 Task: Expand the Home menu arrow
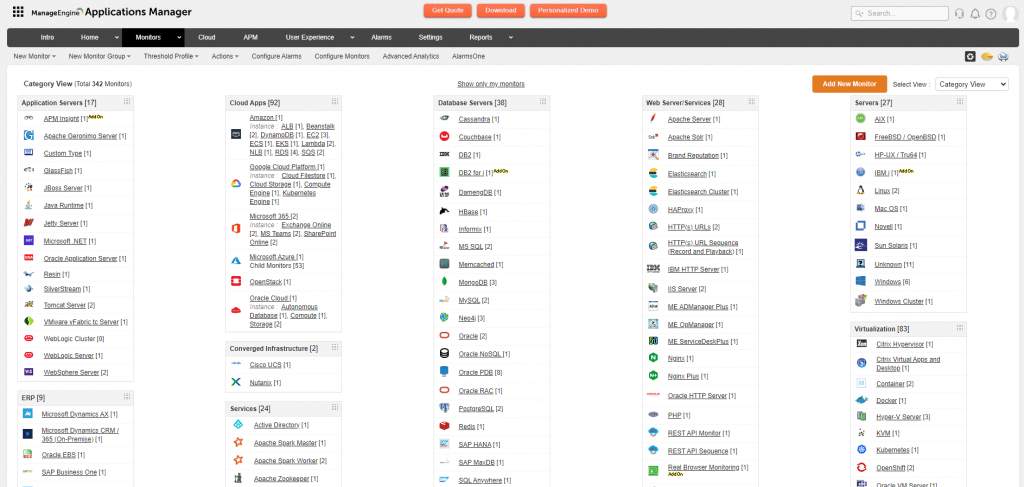coord(117,38)
